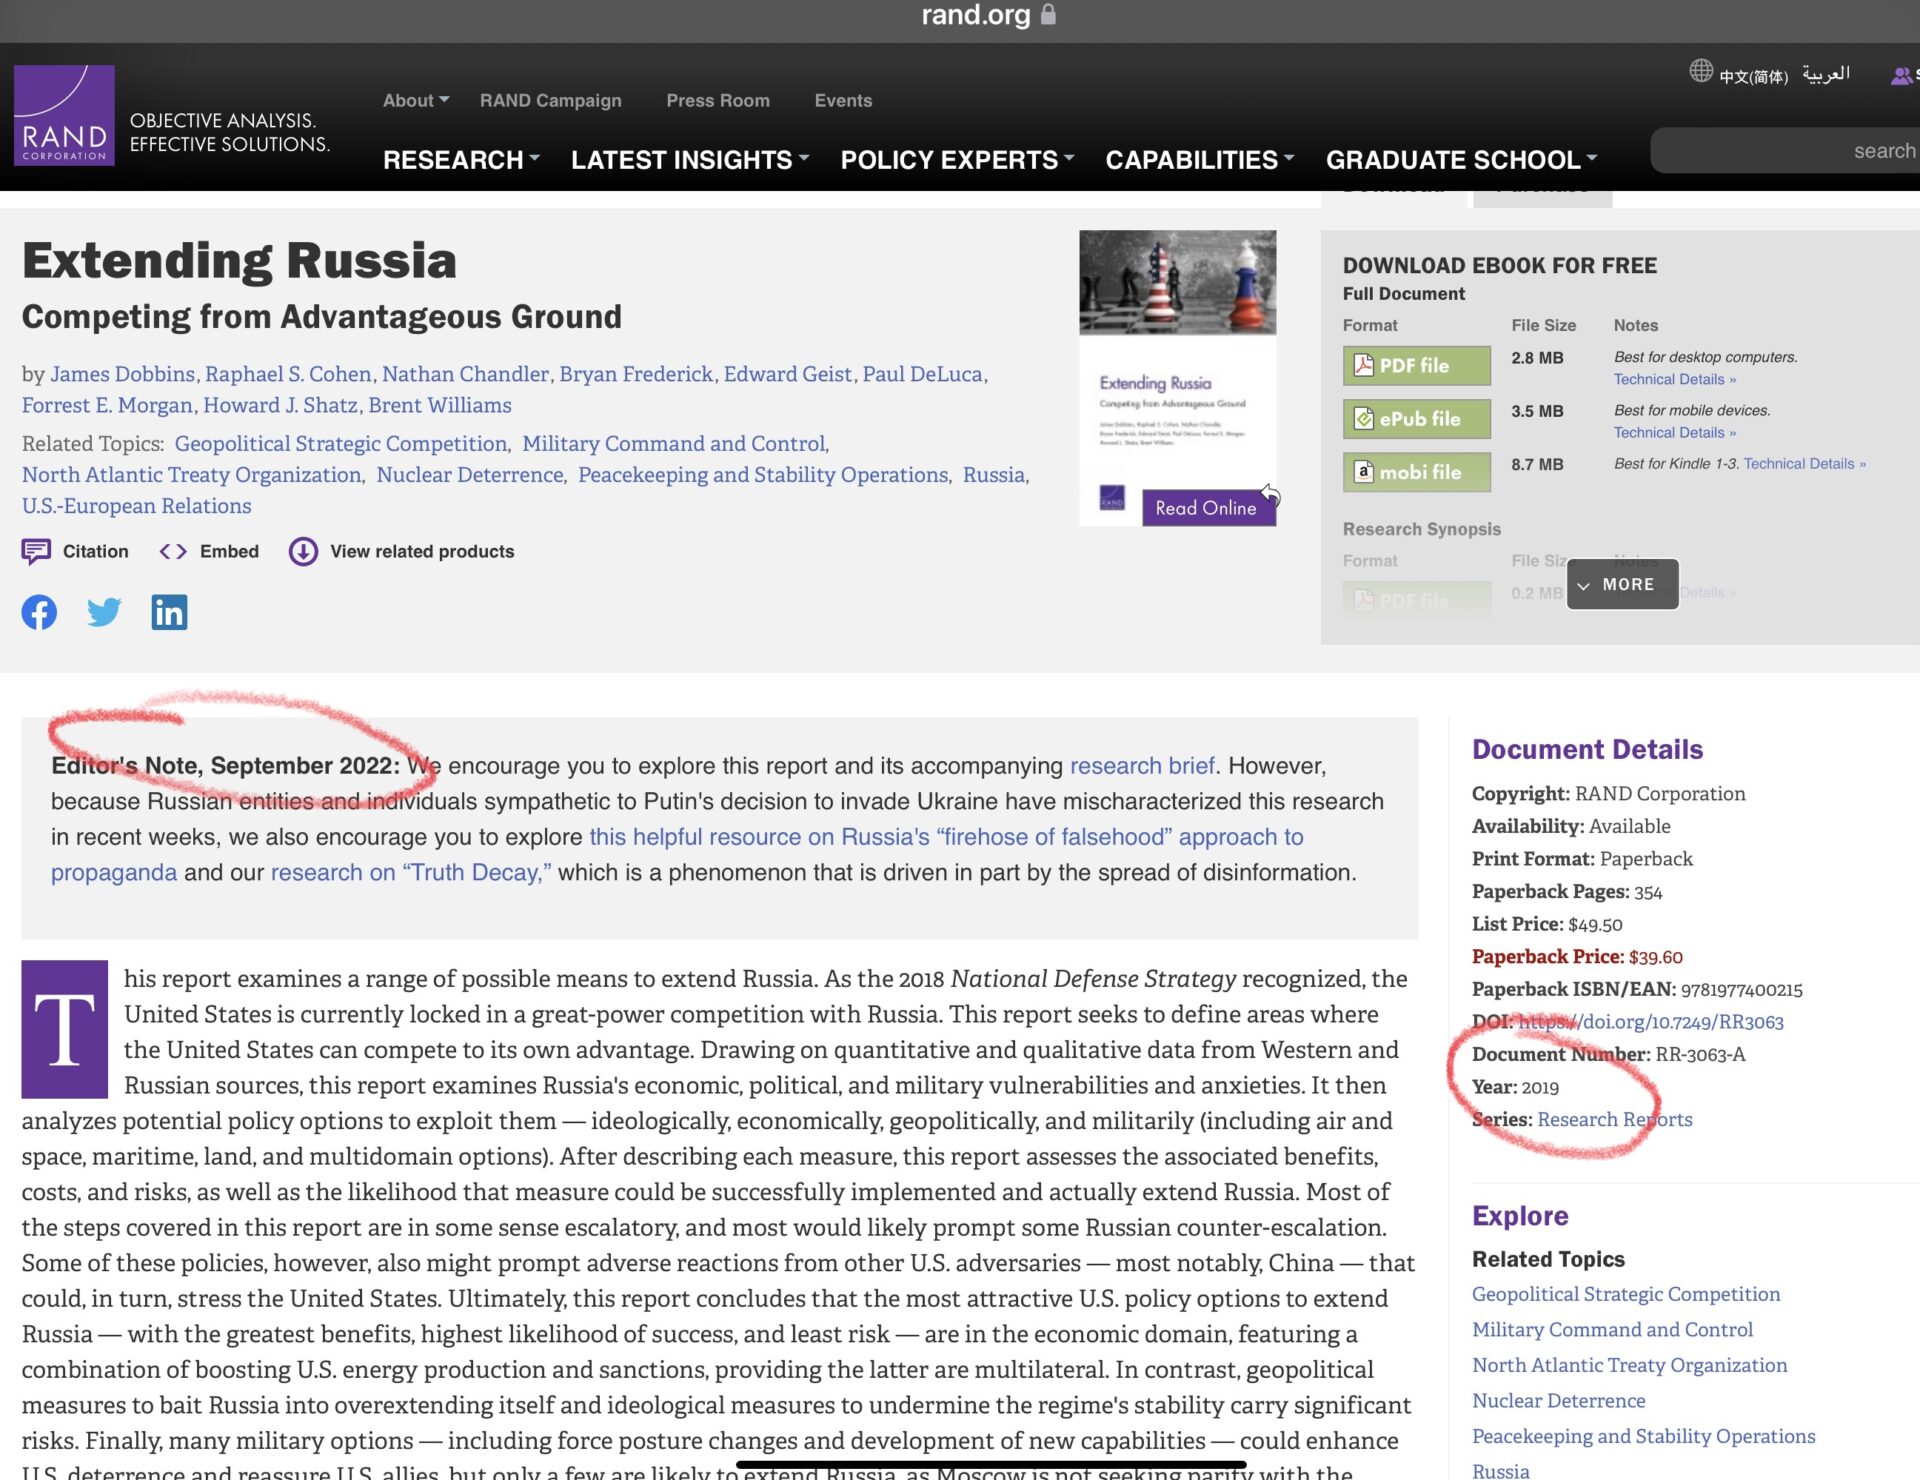This screenshot has height=1480, width=1920.
Task: Open the Research Reports series link
Action: pyautogui.click(x=1614, y=1120)
